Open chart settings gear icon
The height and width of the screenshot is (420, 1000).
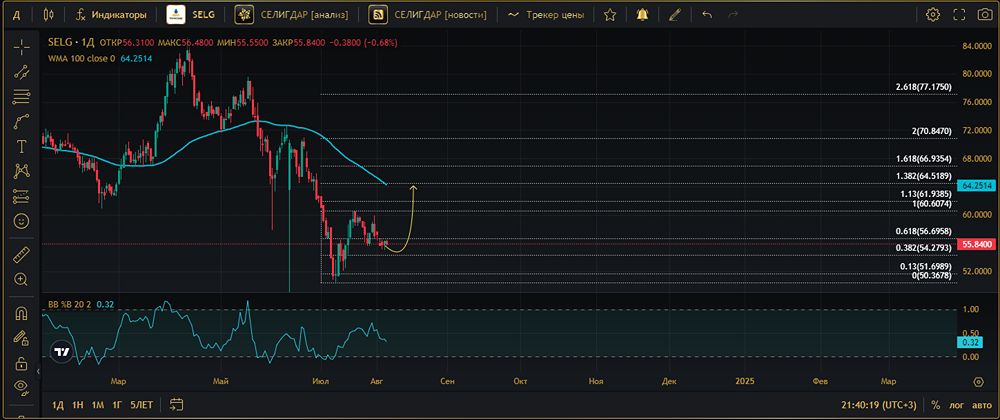[932, 14]
